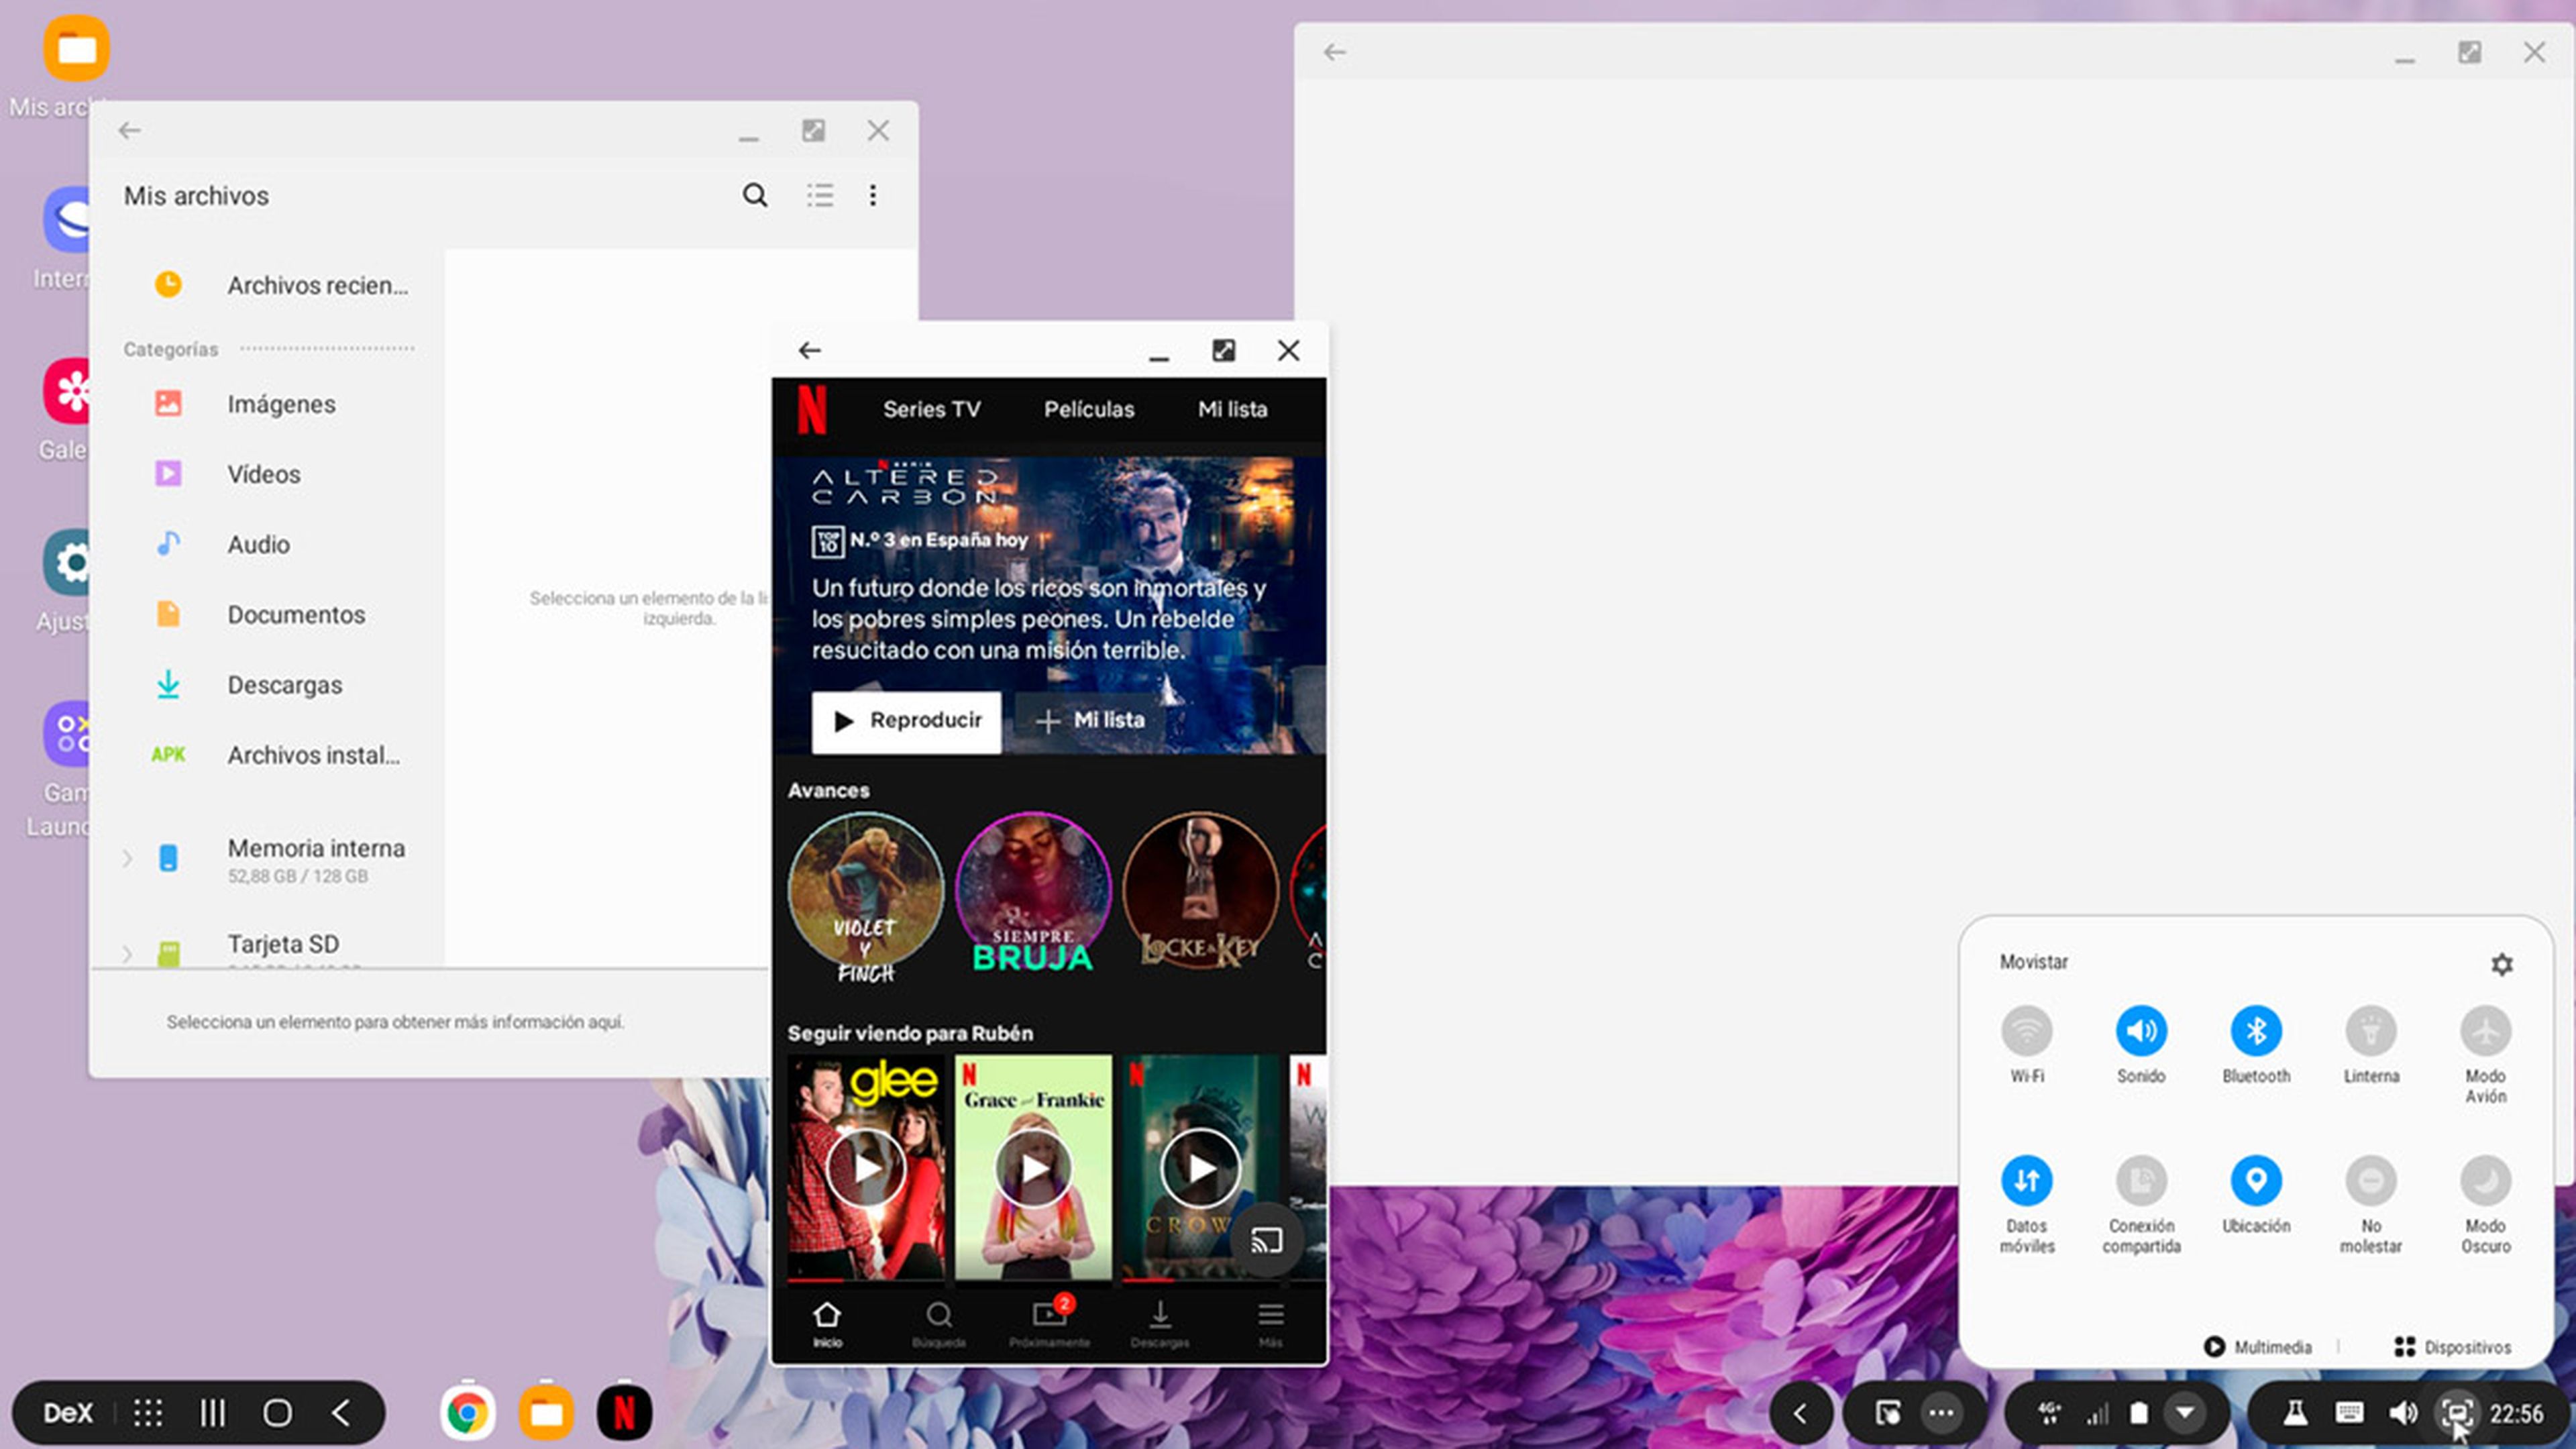The height and width of the screenshot is (1449, 2576).
Task: Toggle Bluetooth in quick panel
Action: 2256,1031
